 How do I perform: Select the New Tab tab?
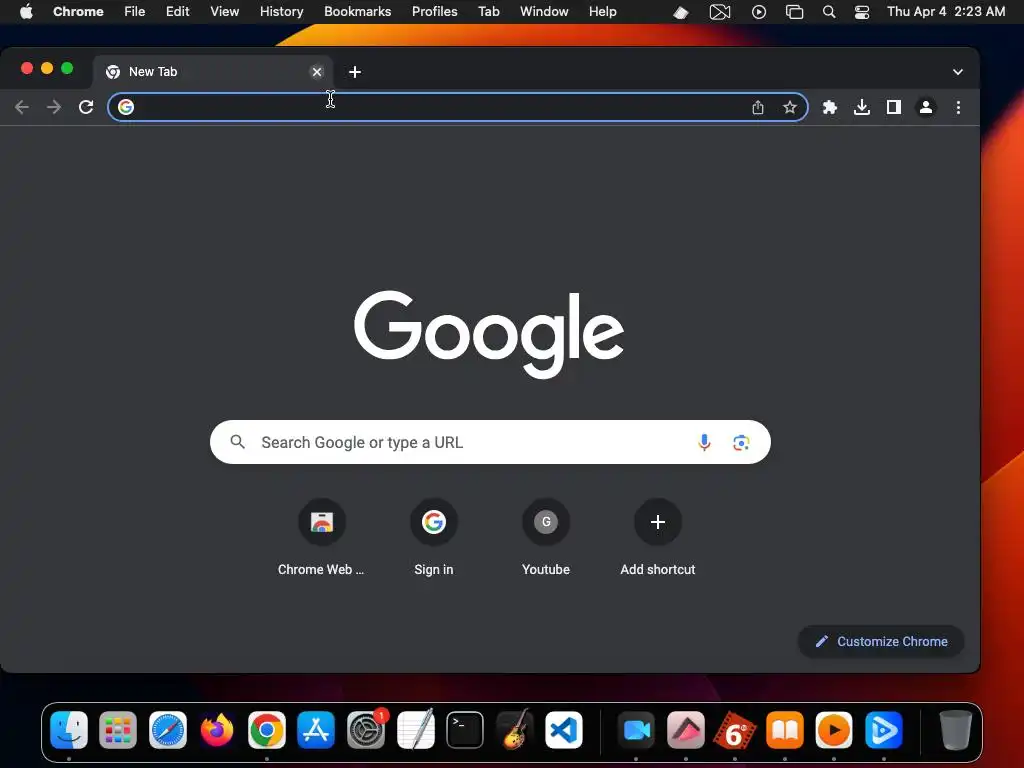(x=213, y=72)
